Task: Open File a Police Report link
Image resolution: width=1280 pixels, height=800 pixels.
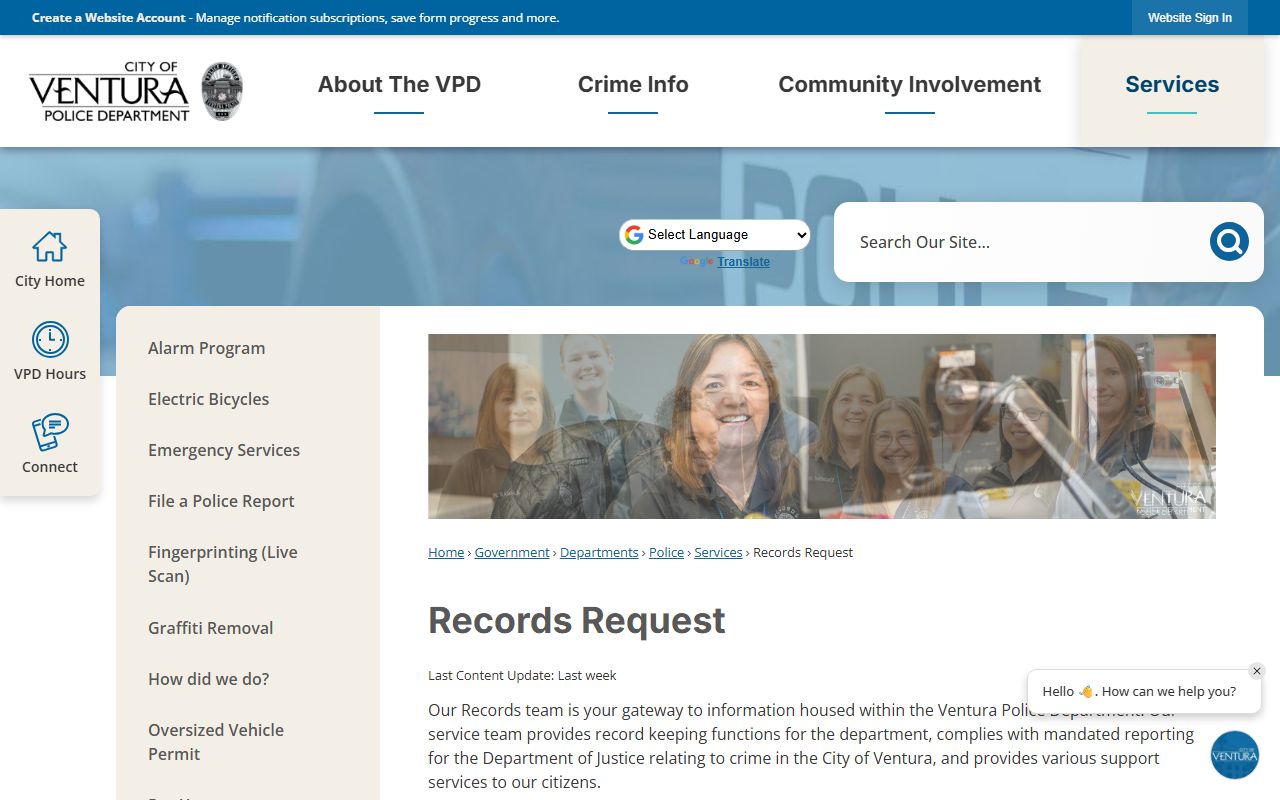Action: (x=221, y=501)
